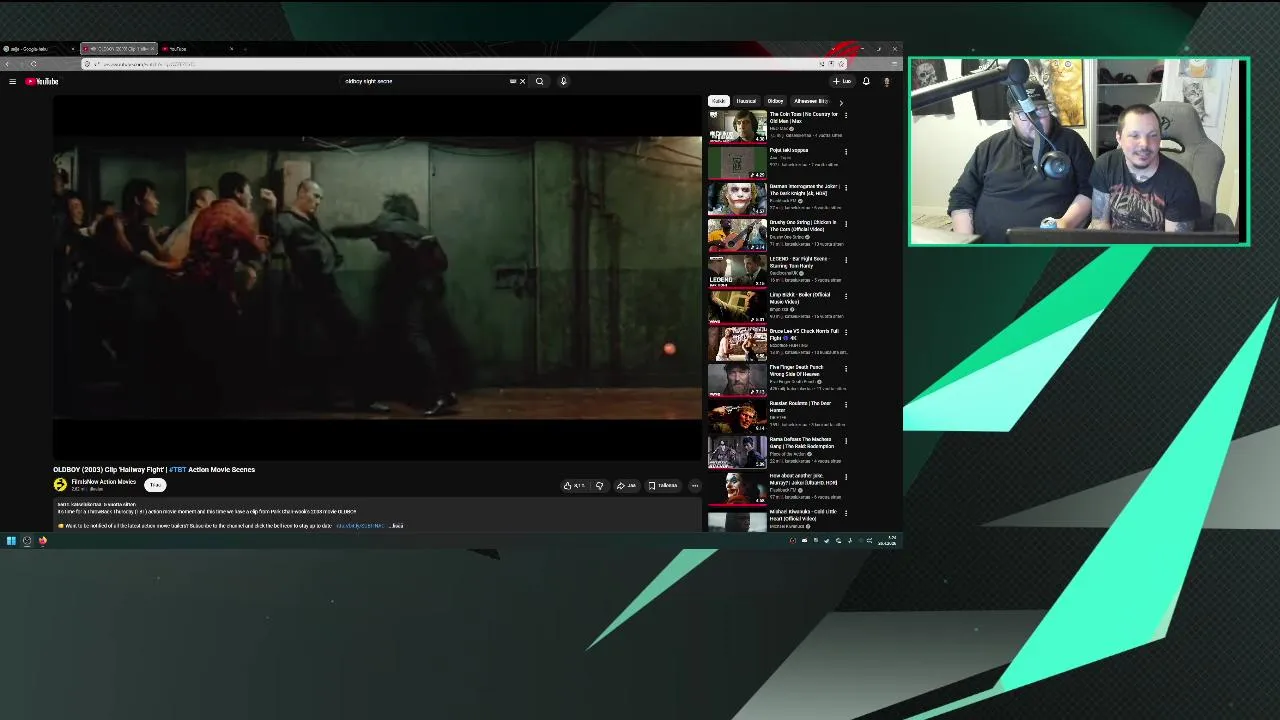
Task: Open options menu for LEGEND Bar Fight Scene
Action: pos(846,259)
